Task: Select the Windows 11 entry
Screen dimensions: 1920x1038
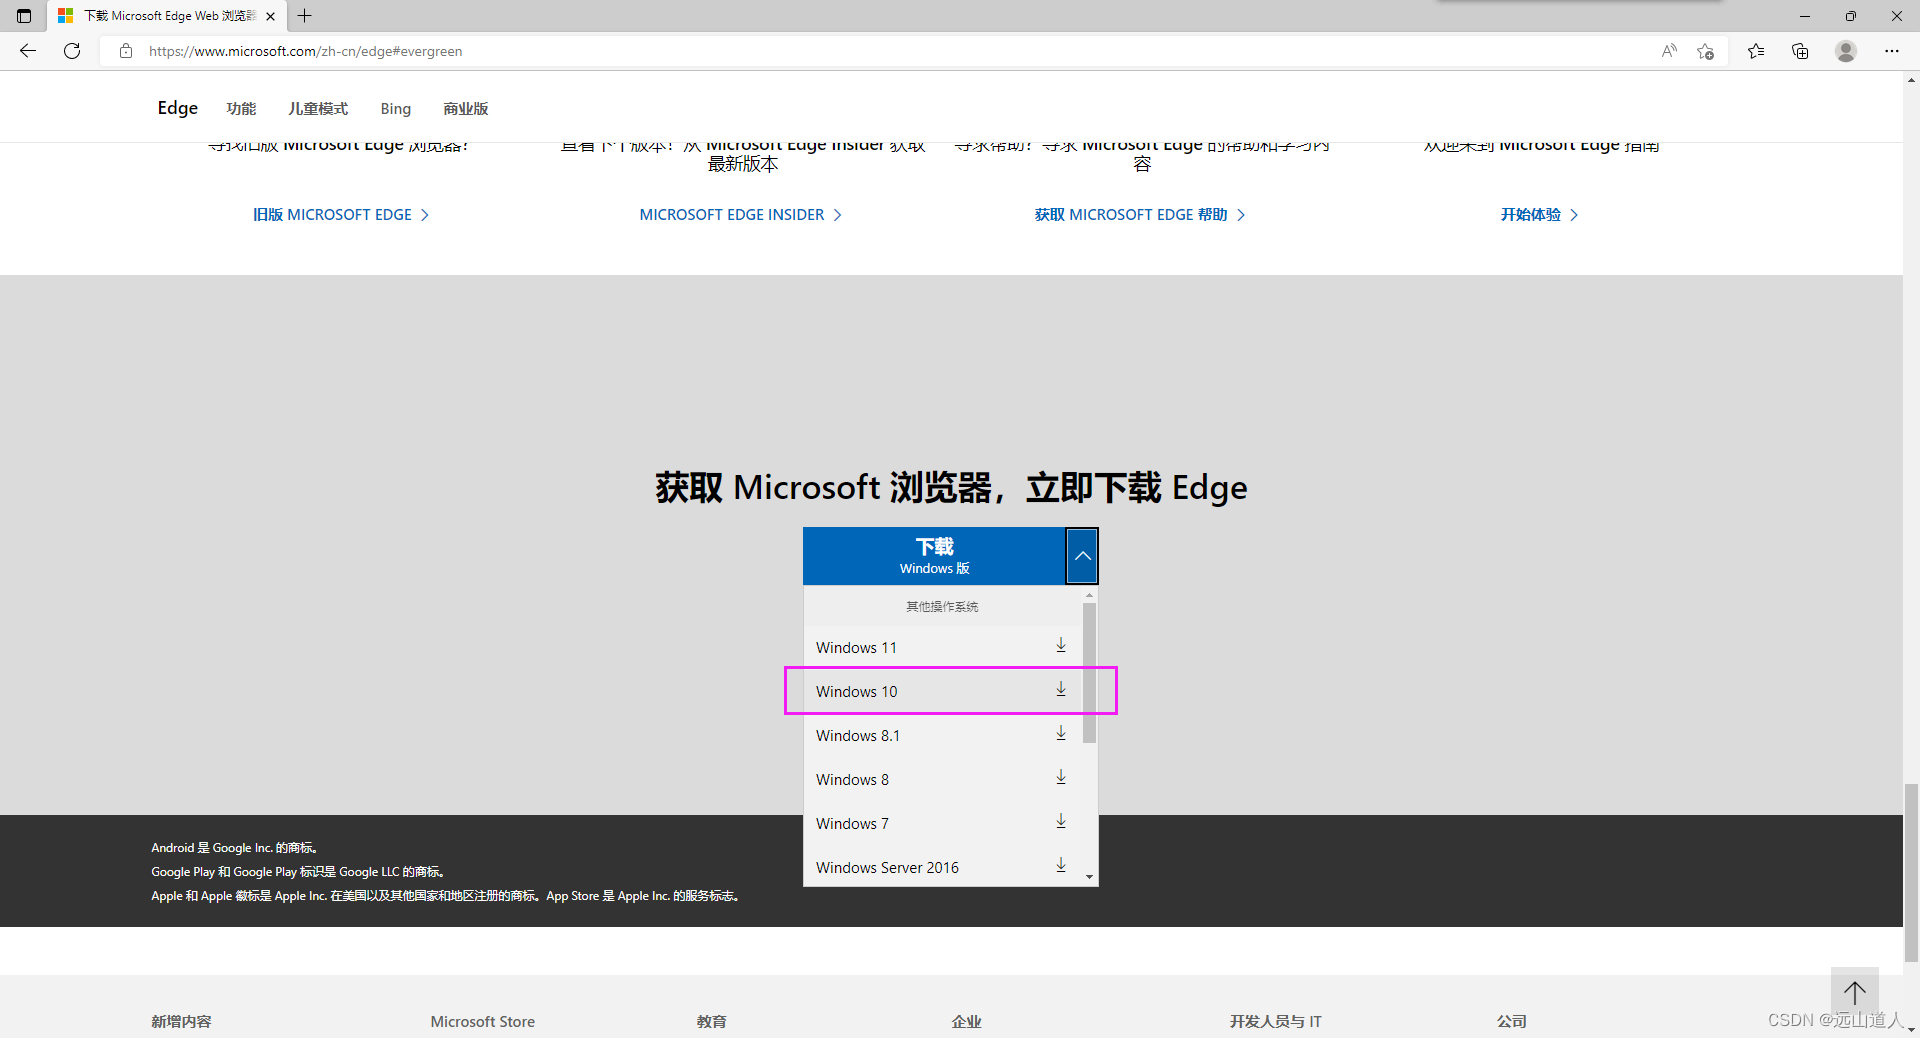Action: pyautogui.click(x=942, y=648)
